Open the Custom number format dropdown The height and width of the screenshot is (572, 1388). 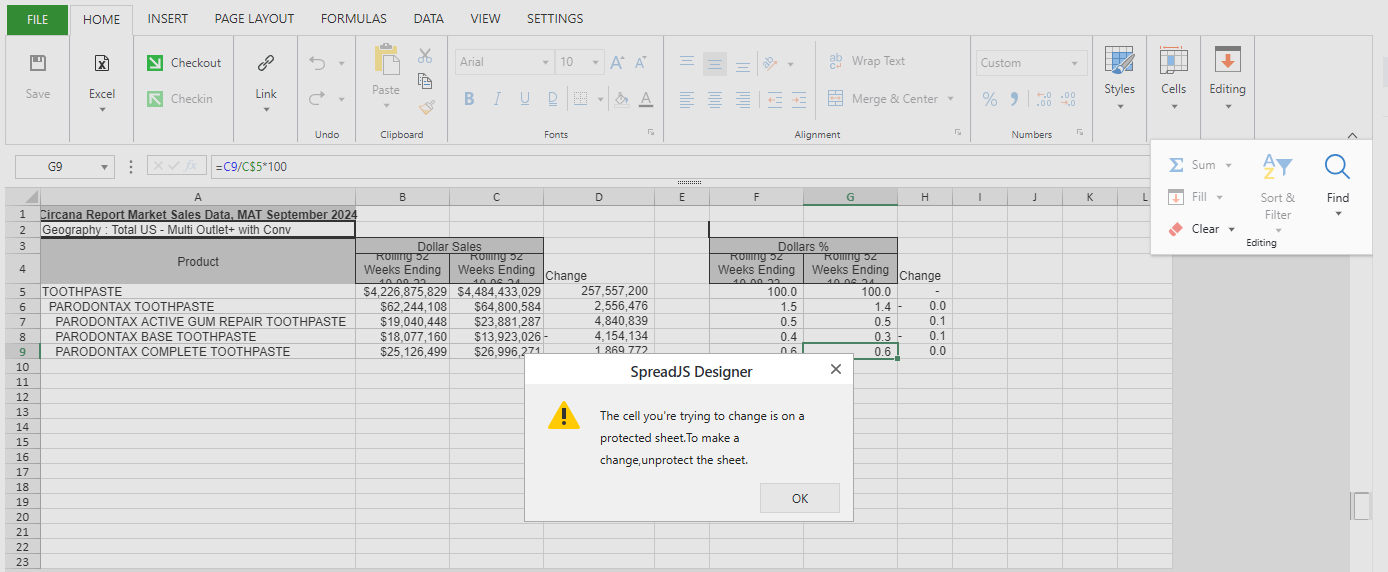(1074, 63)
